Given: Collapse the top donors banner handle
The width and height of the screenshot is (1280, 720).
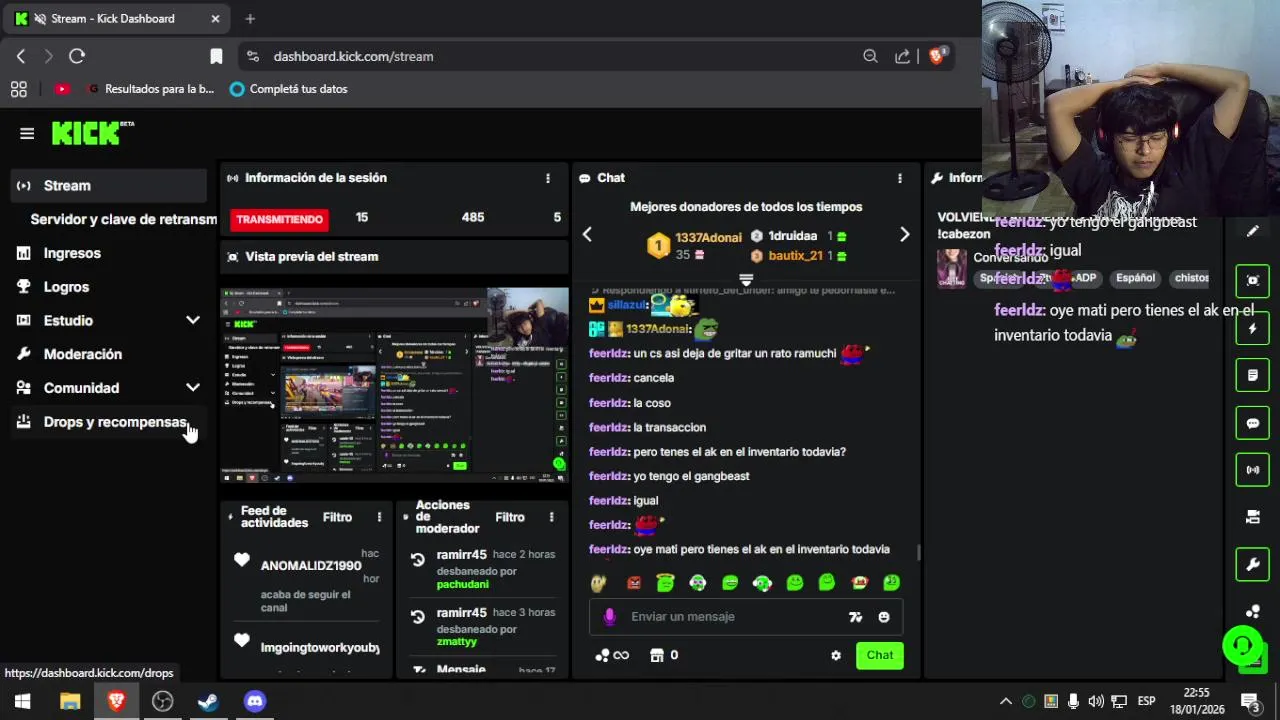Looking at the screenshot, I should point(745,279).
